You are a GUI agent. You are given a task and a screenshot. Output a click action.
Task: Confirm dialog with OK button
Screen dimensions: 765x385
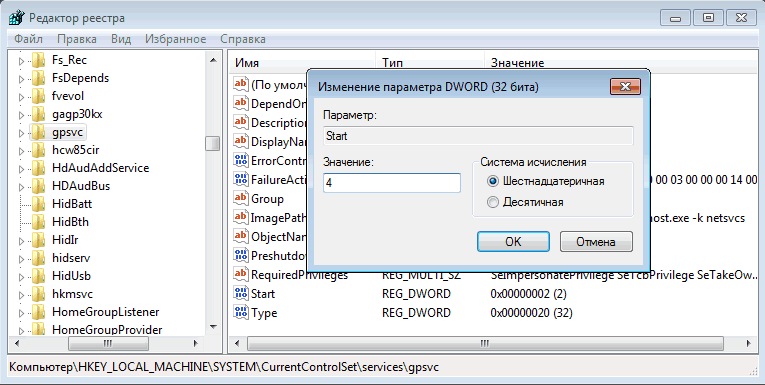point(513,242)
